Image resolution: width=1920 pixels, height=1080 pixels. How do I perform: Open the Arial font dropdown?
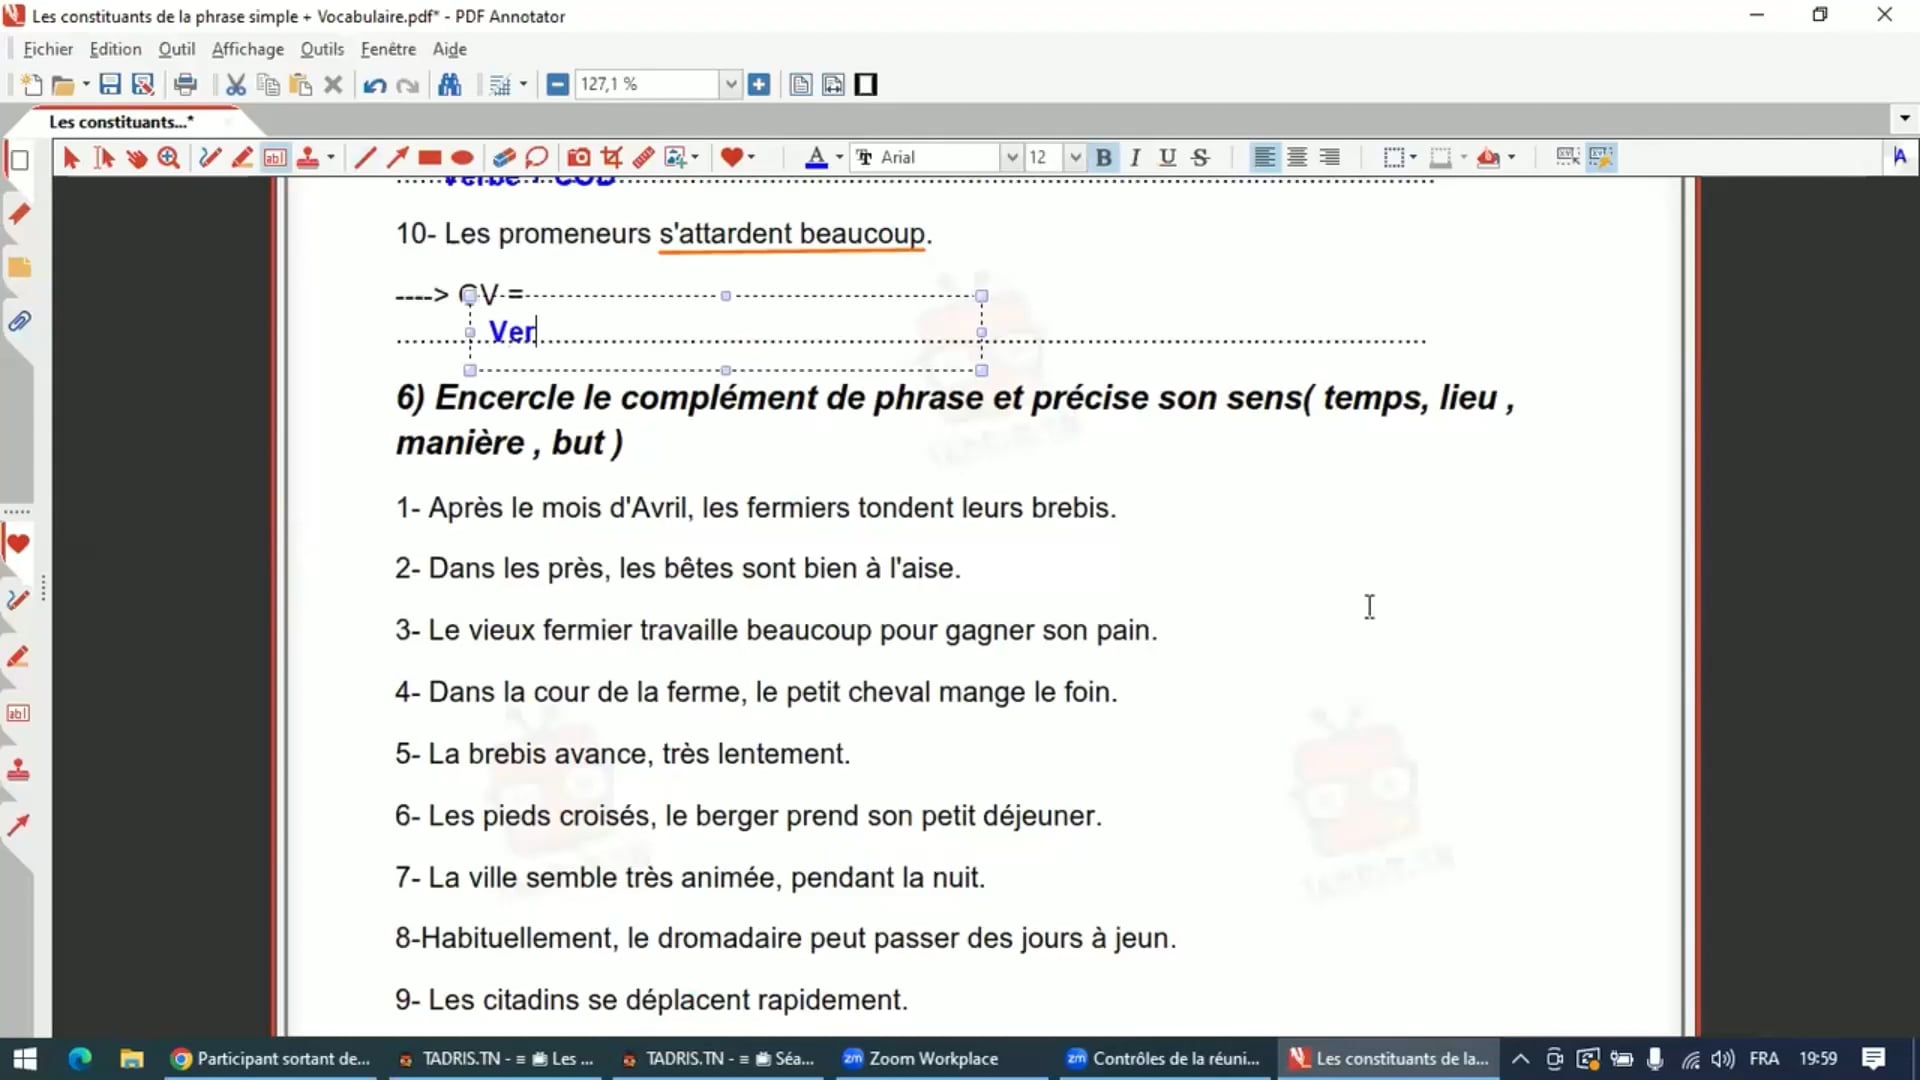point(1011,157)
